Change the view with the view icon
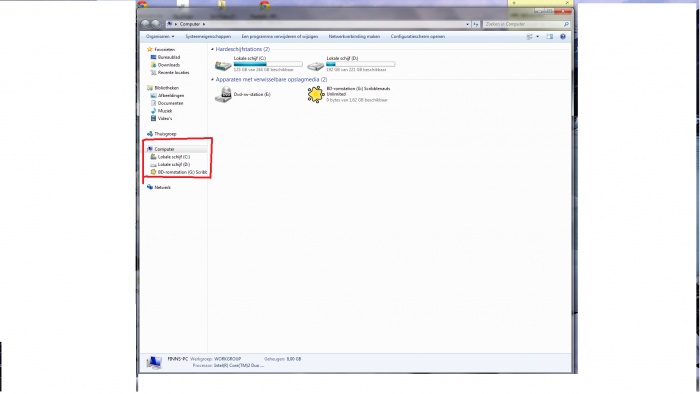Viewport: 700px width, 394px height. tap(530, 37)
